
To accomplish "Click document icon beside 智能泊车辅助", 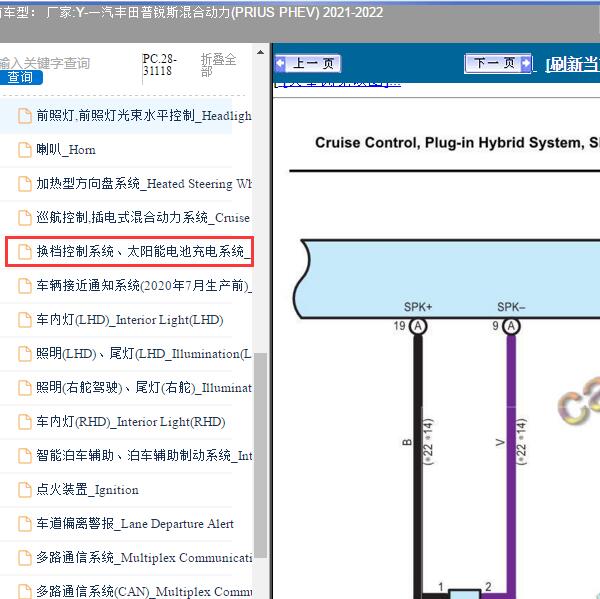I will pos(25,455).
